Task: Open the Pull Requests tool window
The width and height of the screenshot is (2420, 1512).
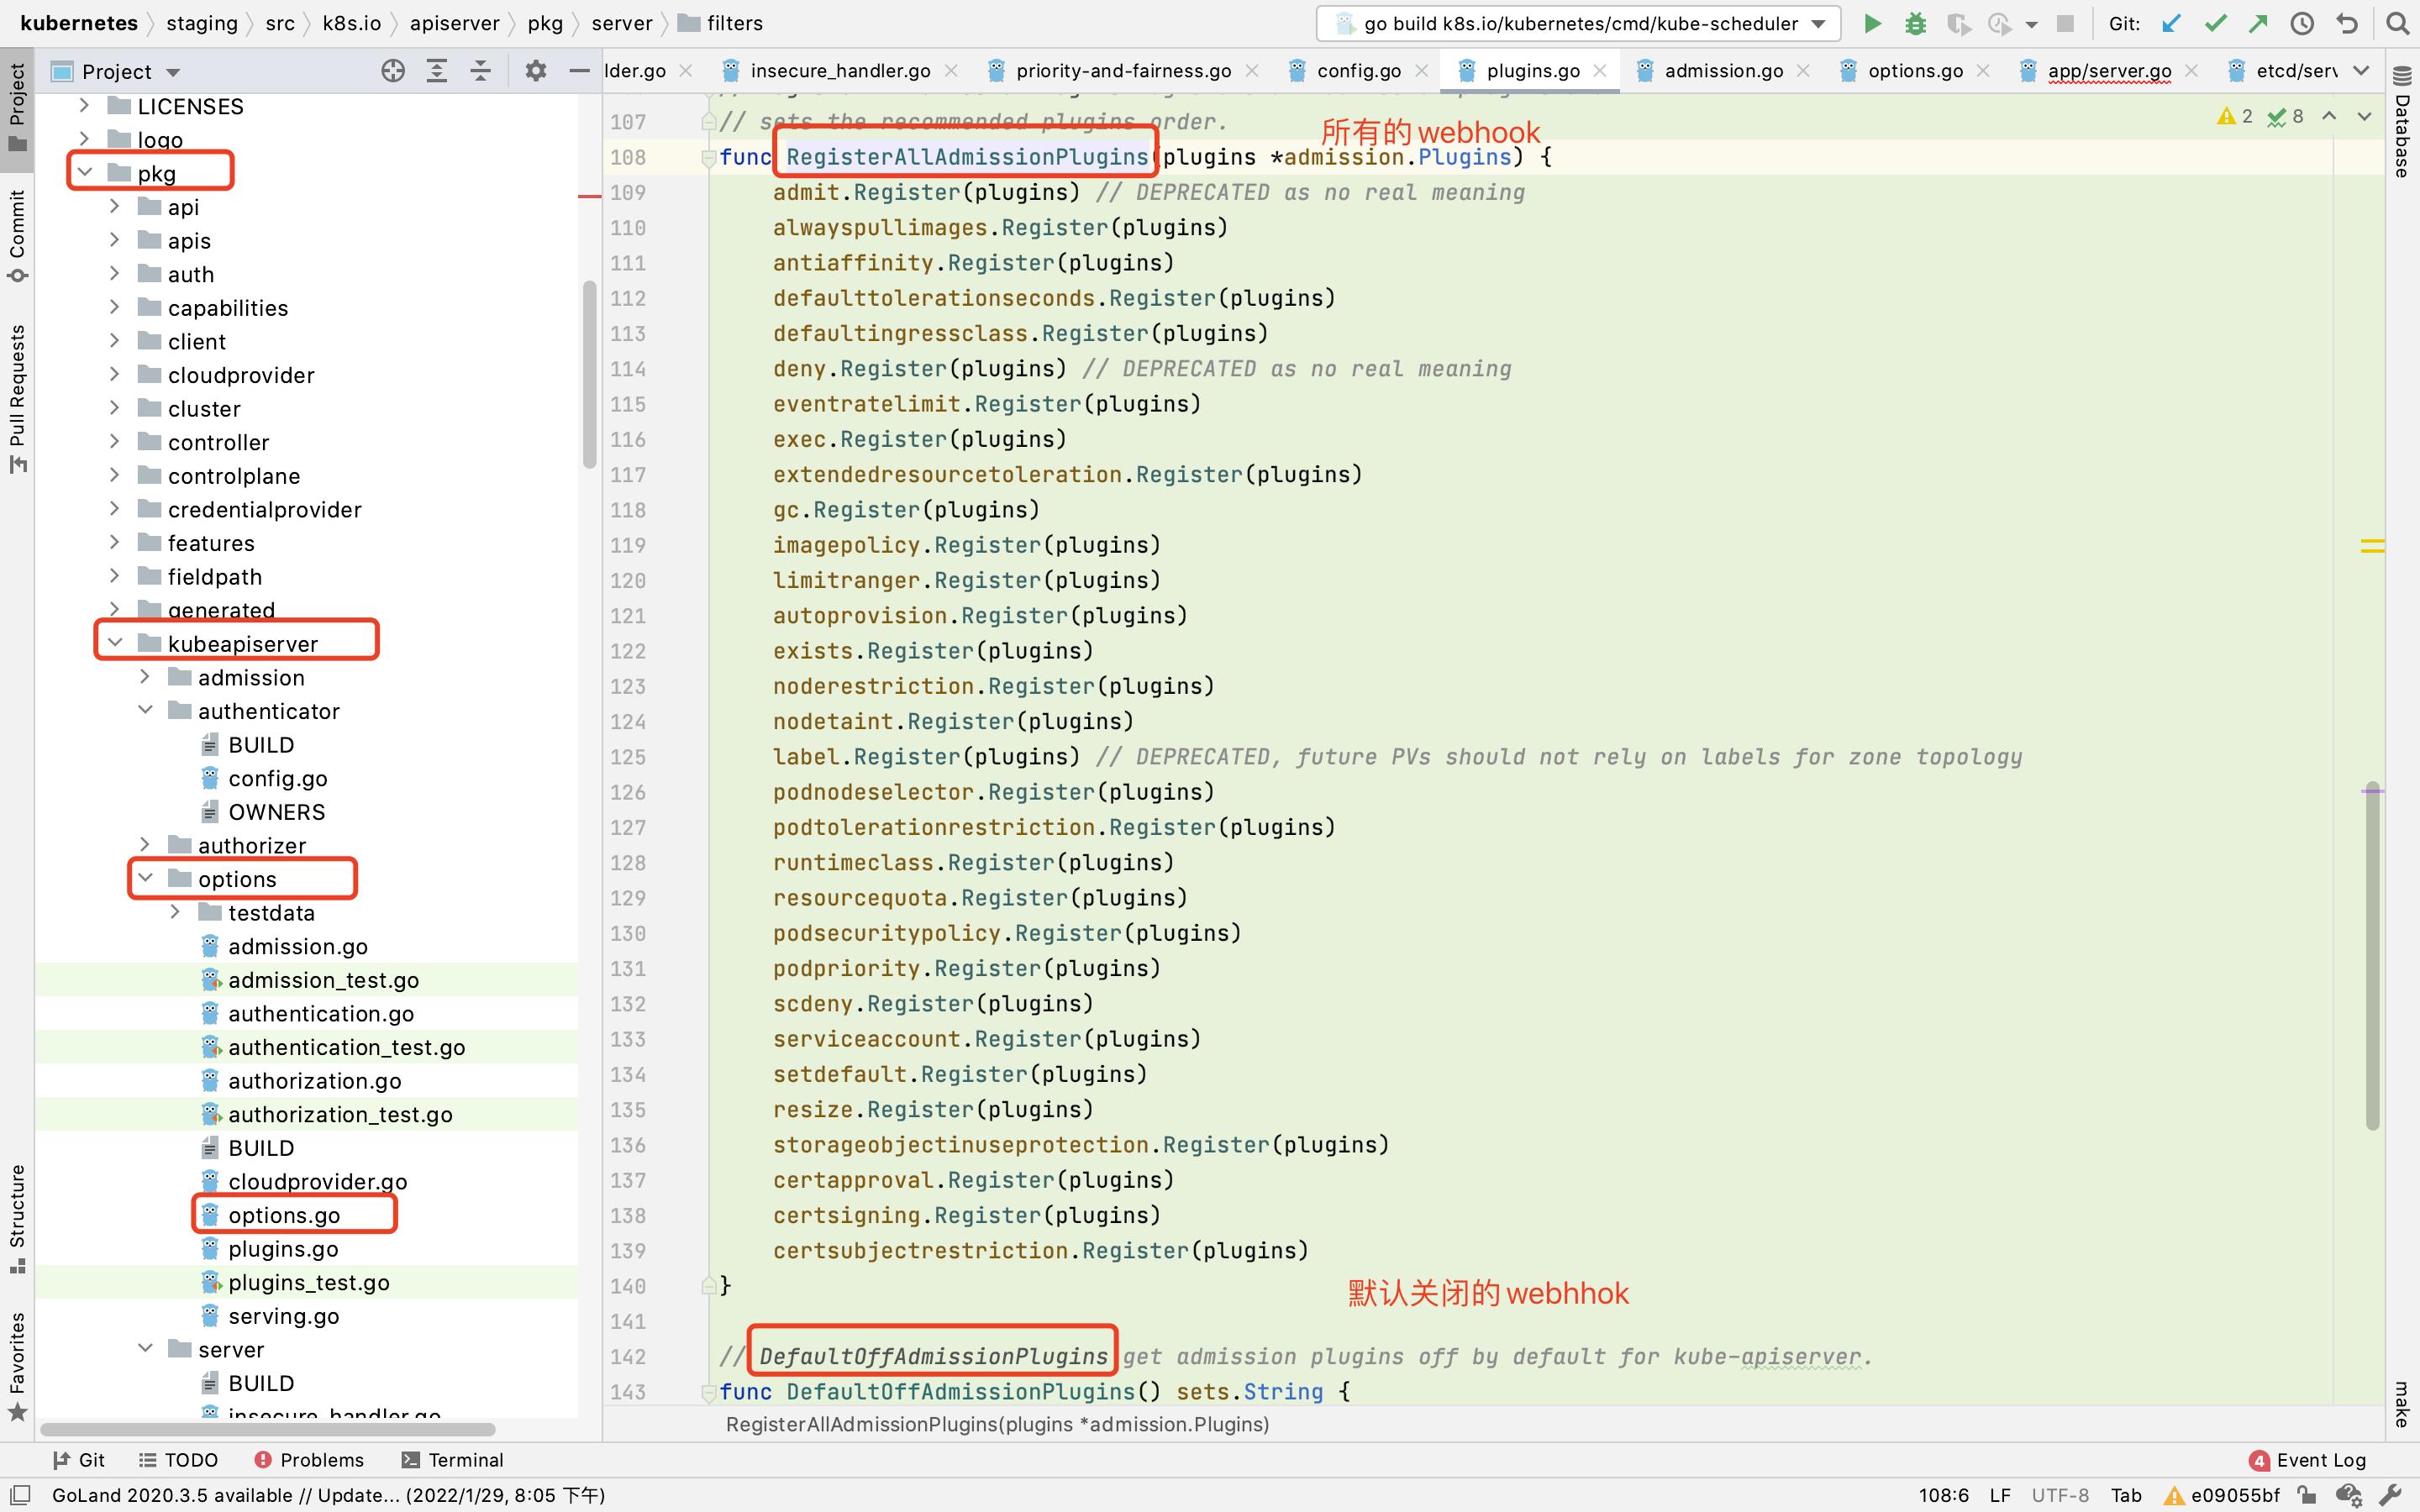Action: pos(17,398)
